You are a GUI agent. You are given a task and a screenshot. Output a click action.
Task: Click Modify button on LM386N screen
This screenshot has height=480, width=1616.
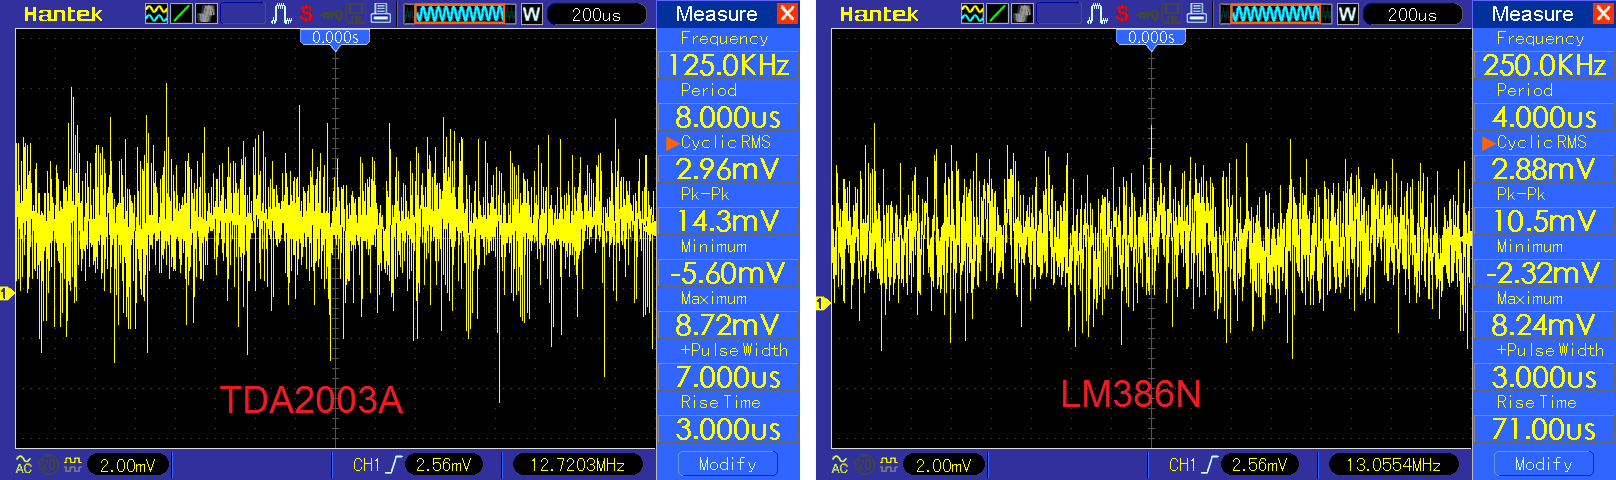tap(1544, 464)
